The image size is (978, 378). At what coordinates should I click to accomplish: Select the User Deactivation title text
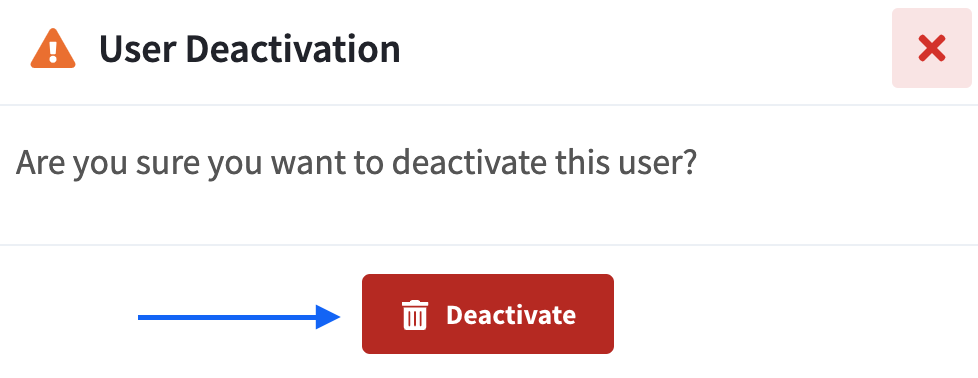click(249, 49)
